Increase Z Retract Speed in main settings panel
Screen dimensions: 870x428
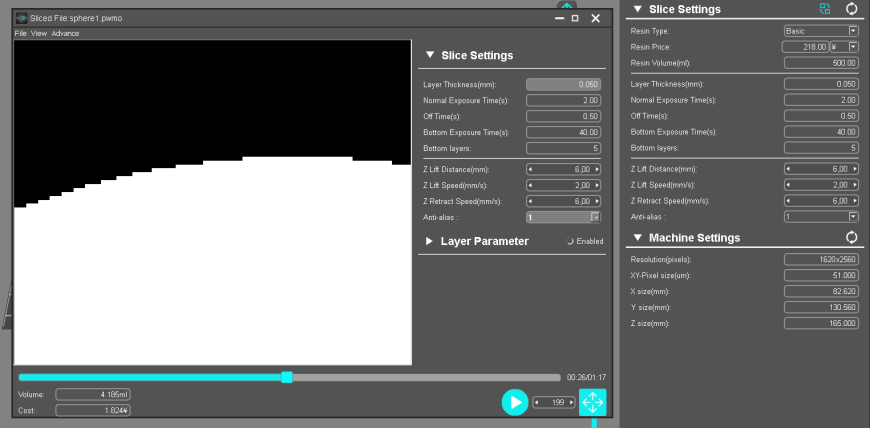855,201
